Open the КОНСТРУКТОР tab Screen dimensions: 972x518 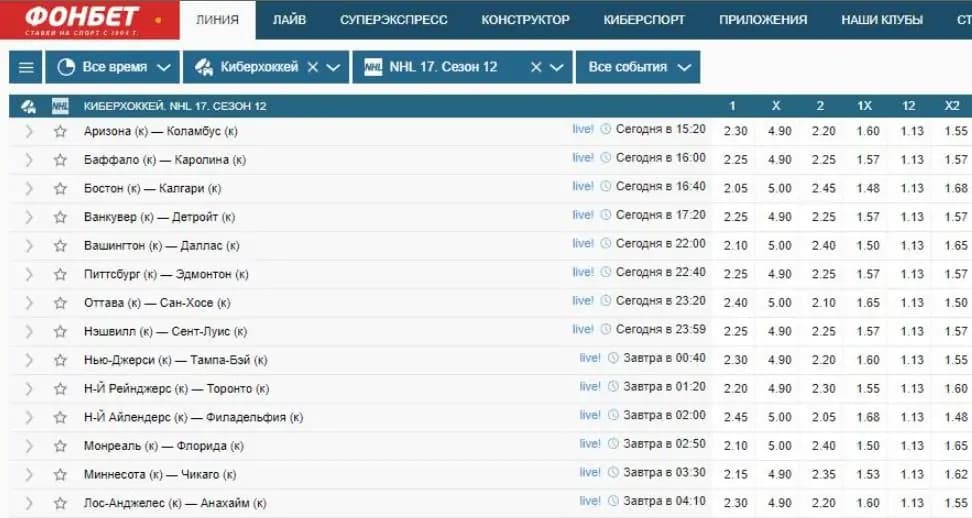coord(526,20)
